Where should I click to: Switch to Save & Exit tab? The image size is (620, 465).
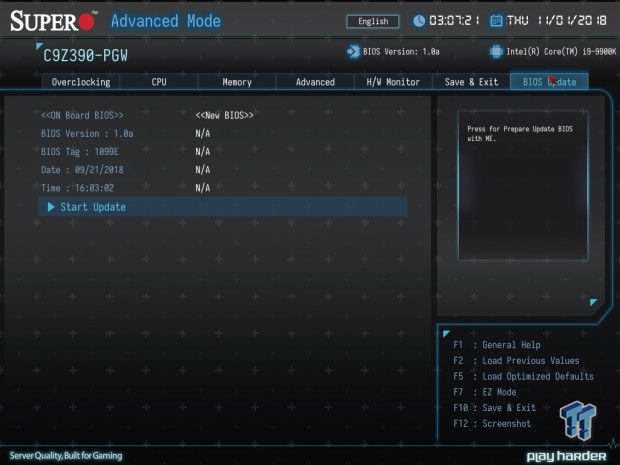click(471, 82)
